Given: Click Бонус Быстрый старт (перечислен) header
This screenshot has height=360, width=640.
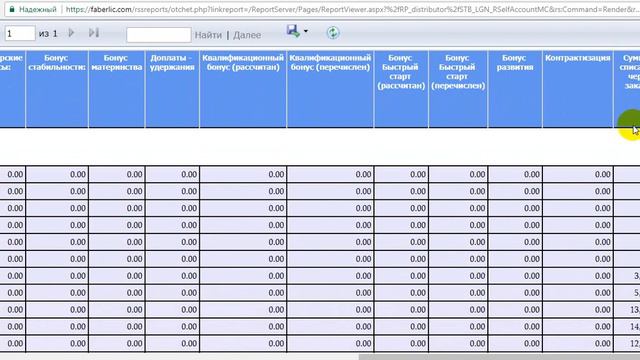Looking at the screenshot, I should click(458, 89).
